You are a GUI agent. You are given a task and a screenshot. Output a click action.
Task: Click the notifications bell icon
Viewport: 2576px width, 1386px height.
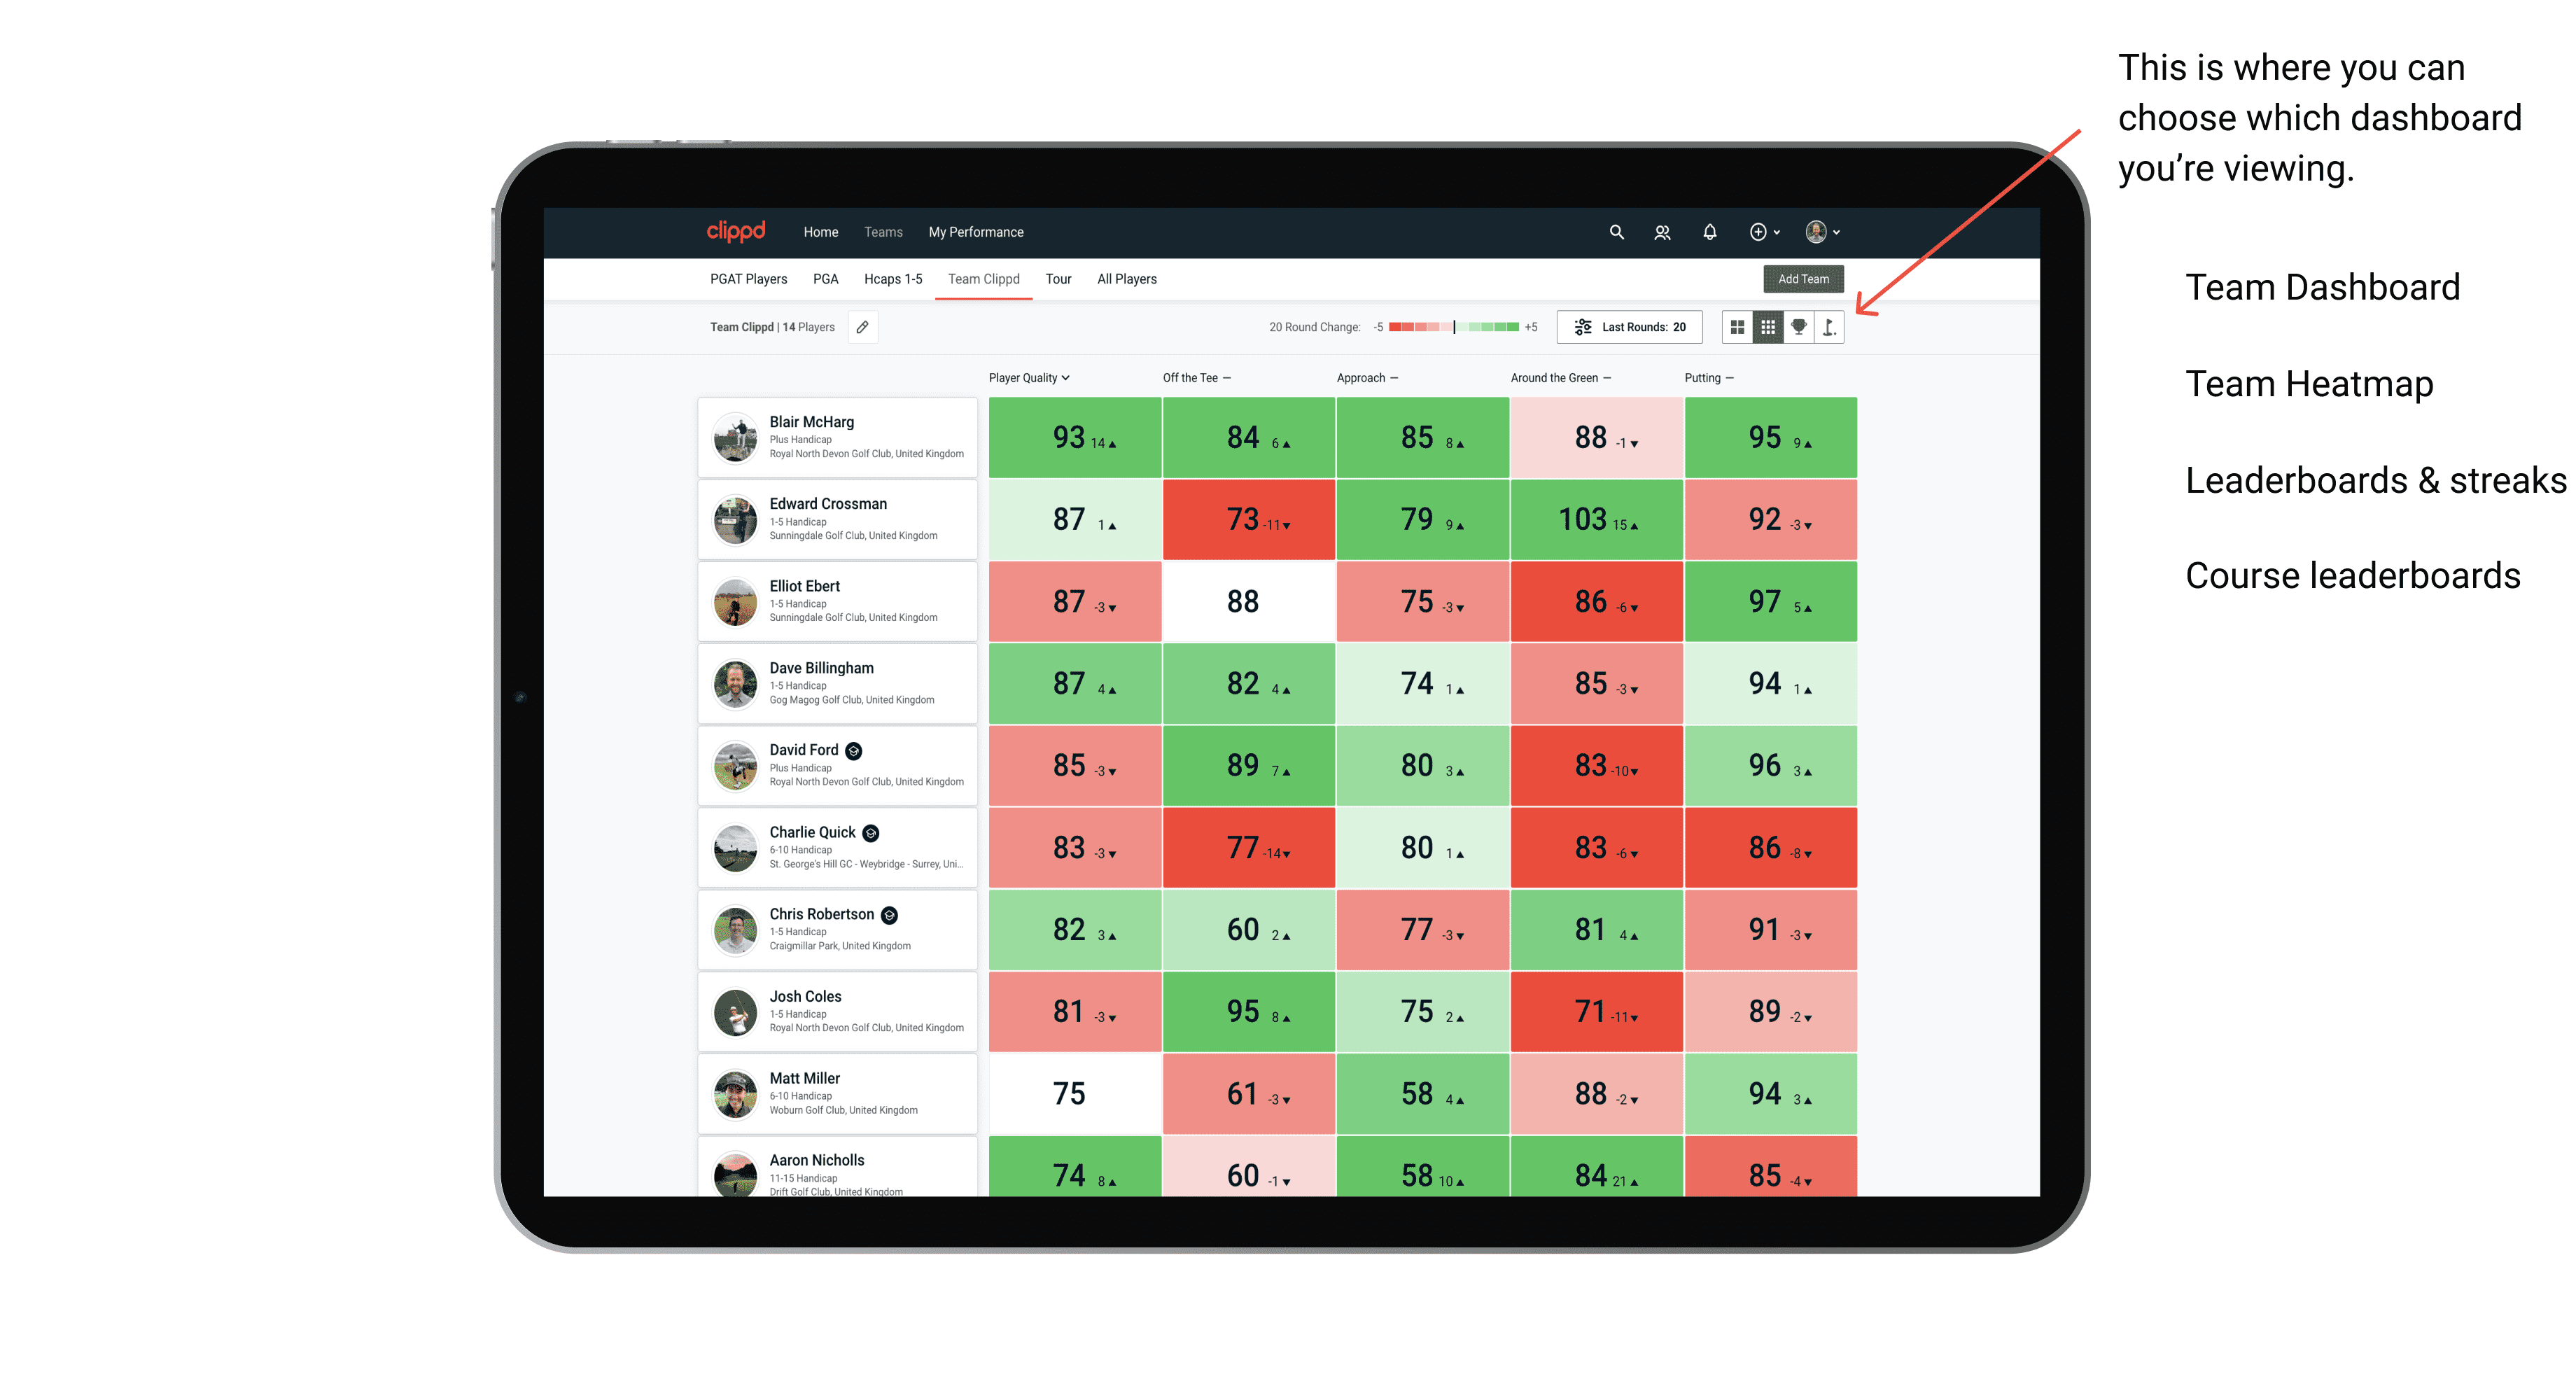tap(1709, 232)
